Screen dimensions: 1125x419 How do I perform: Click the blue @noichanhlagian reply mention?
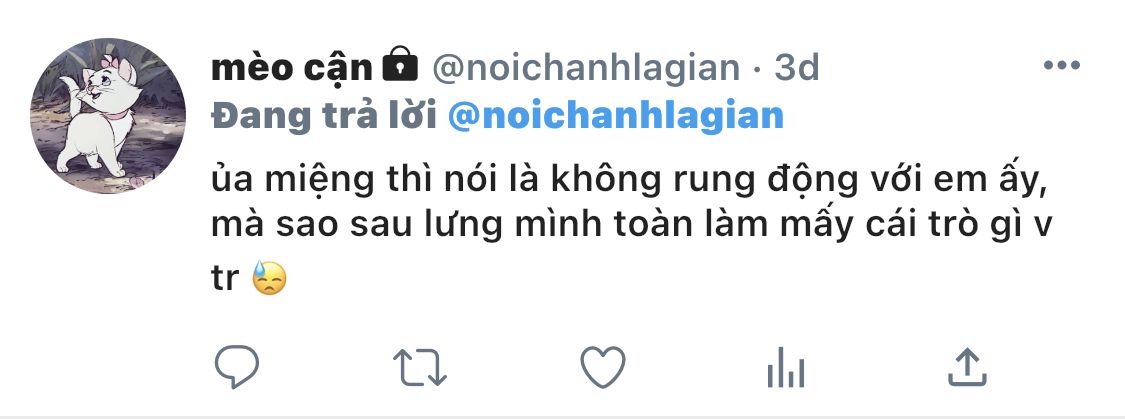coord(616,116)
